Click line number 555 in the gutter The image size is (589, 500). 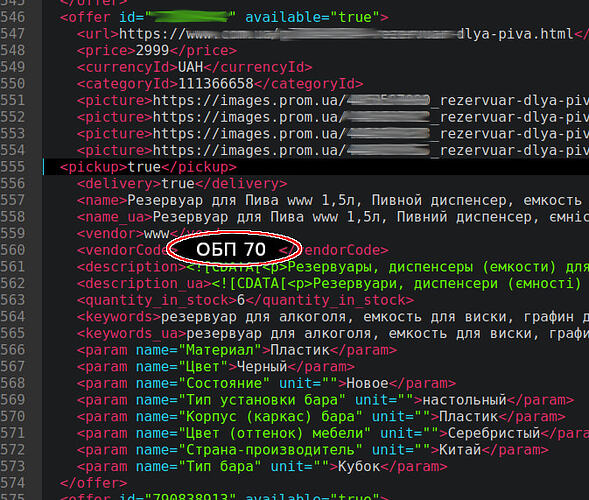pyautogui.click(x=12, y=167)
